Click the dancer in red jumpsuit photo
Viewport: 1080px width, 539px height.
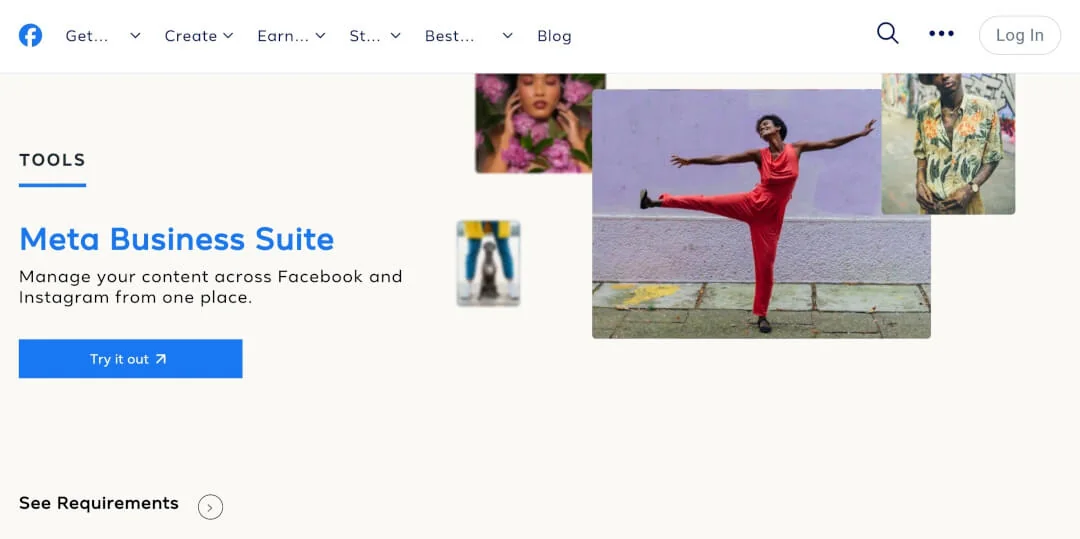pos(761,214)
